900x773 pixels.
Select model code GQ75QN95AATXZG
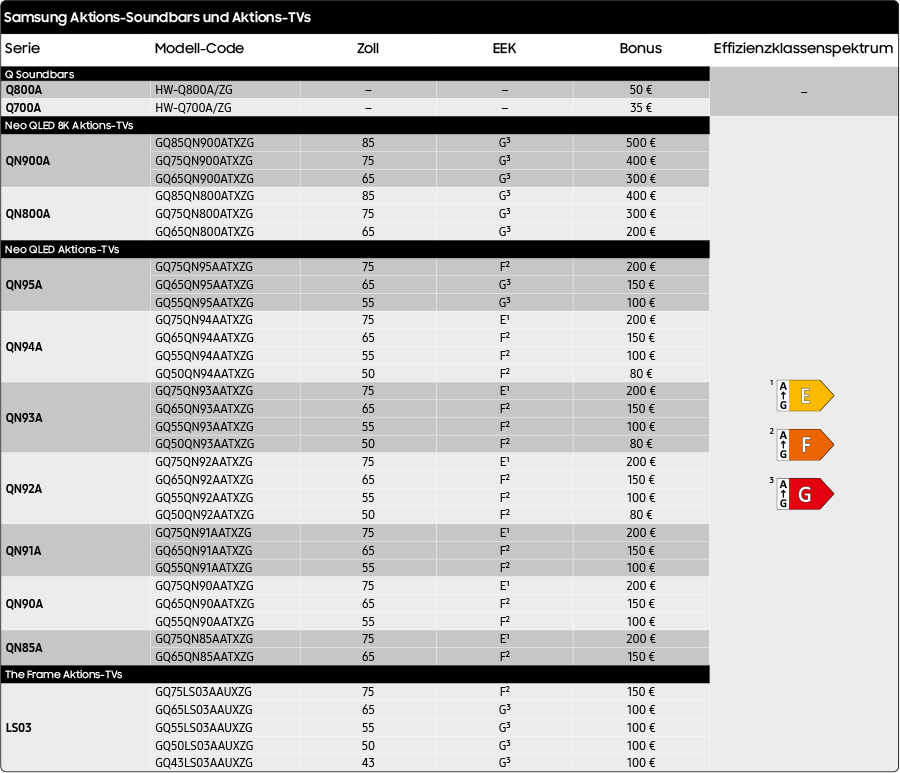[204, 267]
